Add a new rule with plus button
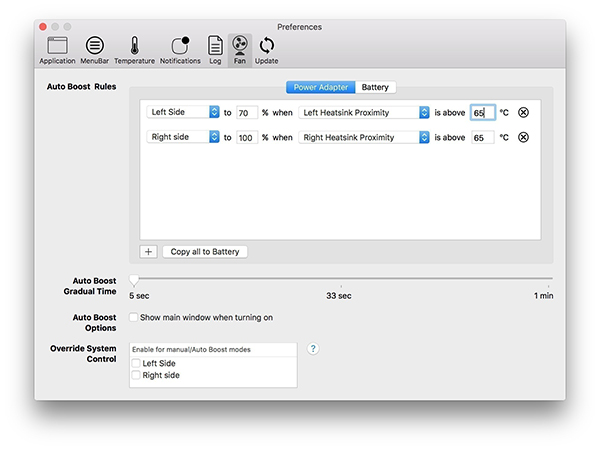This screenshot has height=450, width=600. pyautogui.click(x=149, y=252)
